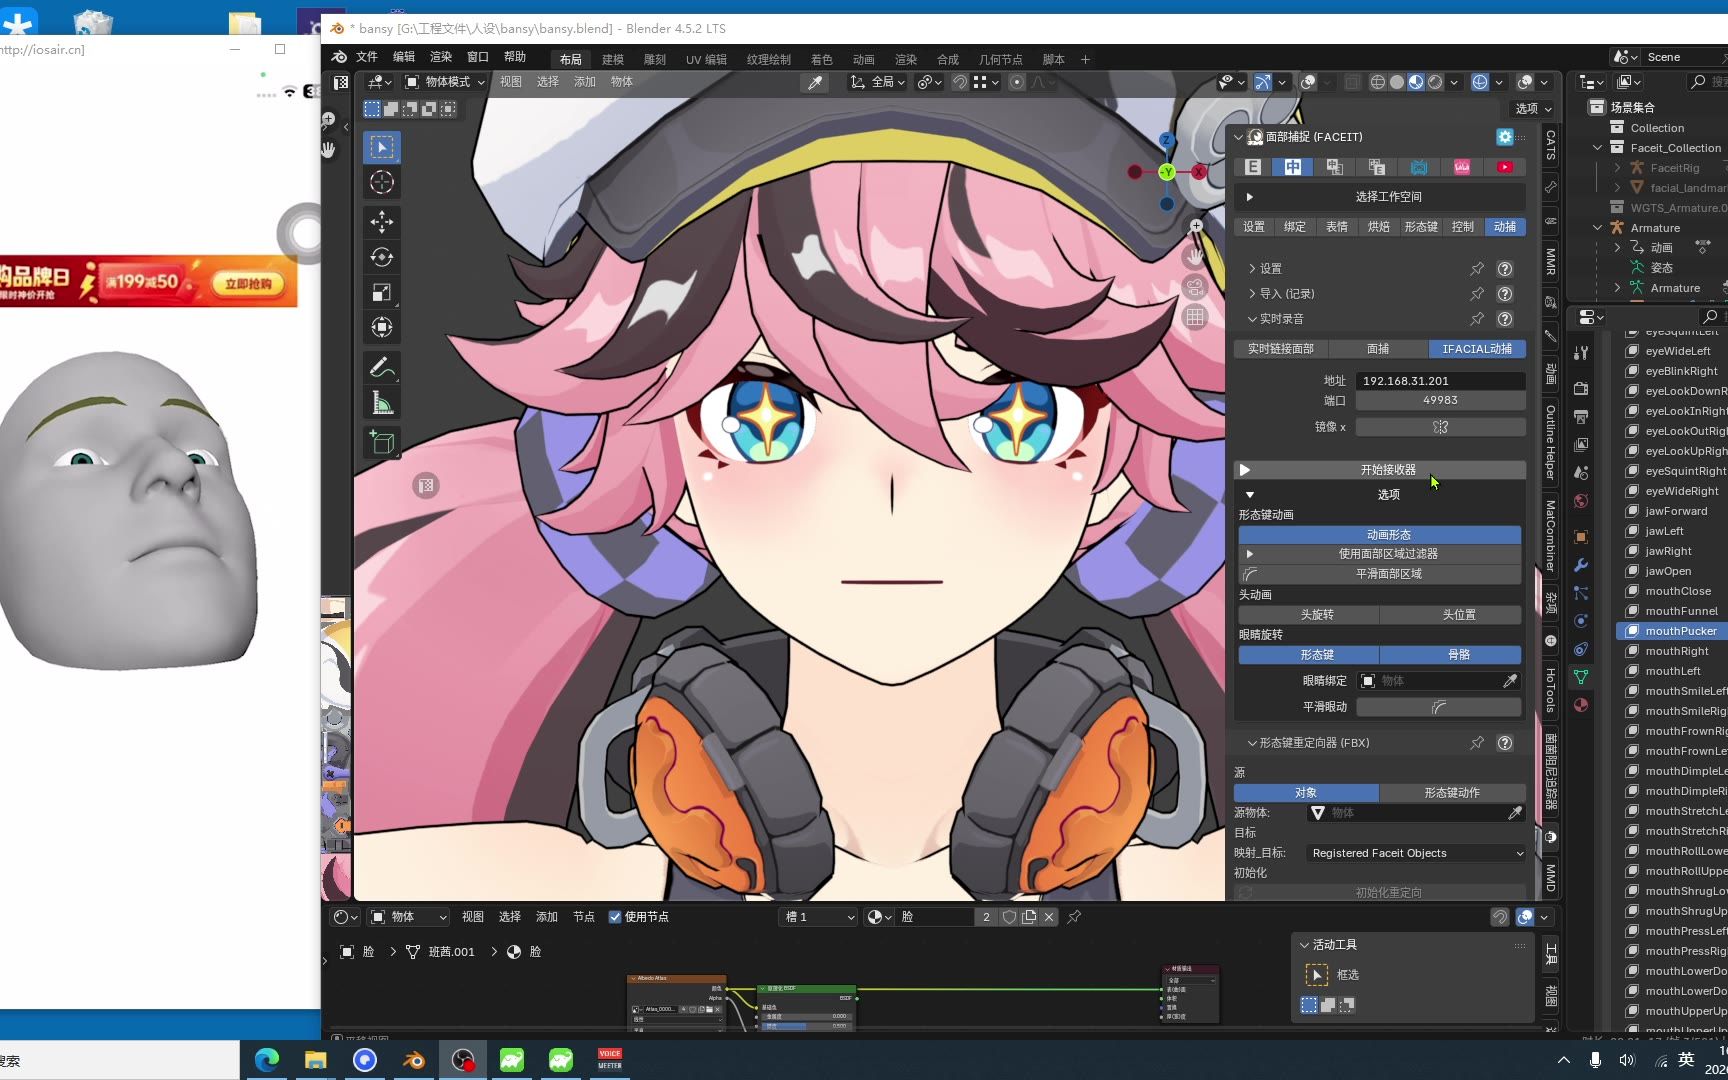Click the help icon beside 导入 (记录)
Viewport: 1728px width, 1080px height.
pyautogui.click(x=1505, y=294)
